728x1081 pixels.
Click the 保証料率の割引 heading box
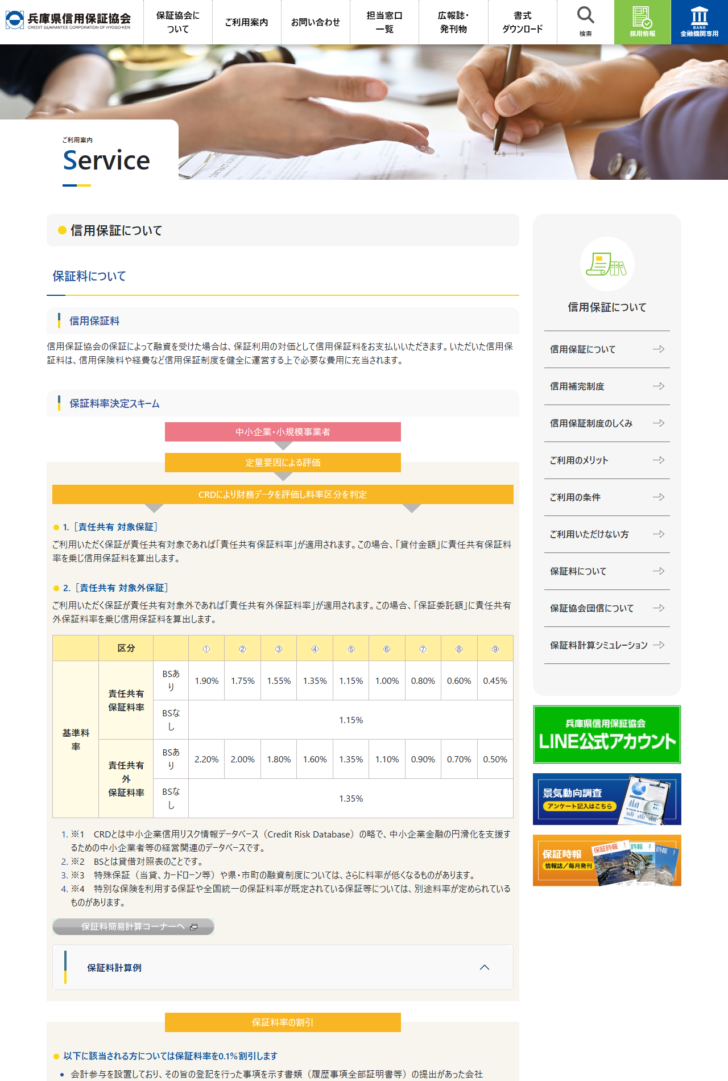click(x=283, y=1022)
